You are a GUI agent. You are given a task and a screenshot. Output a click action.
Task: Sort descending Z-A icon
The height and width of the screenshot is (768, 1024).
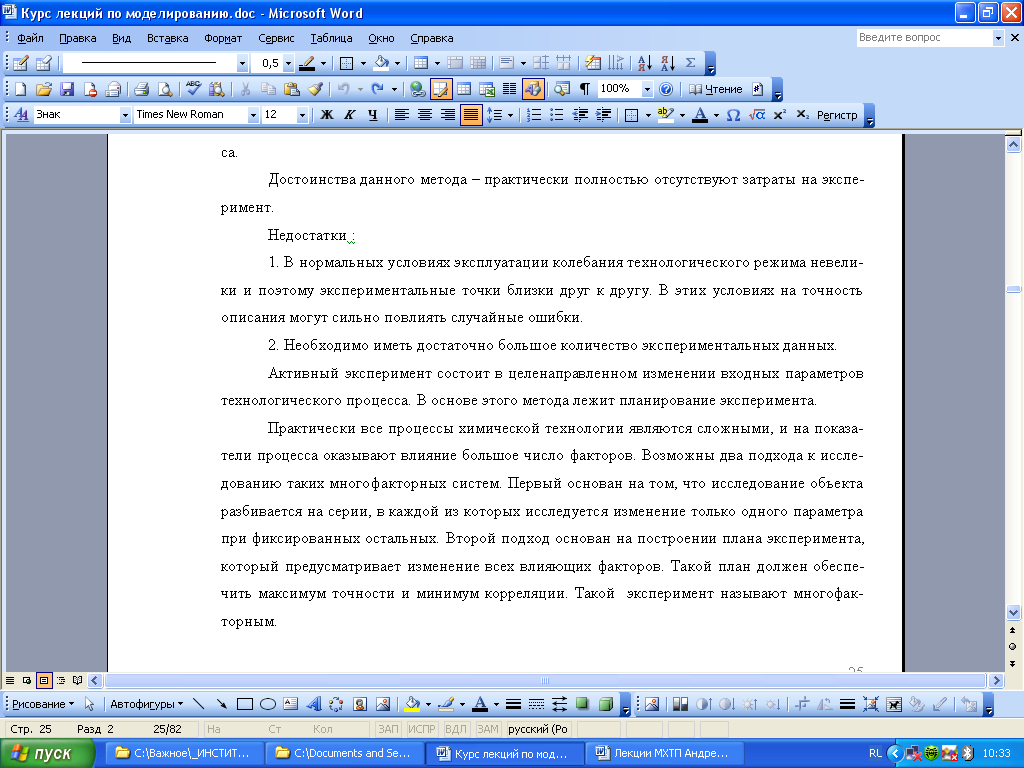point(667,63)
